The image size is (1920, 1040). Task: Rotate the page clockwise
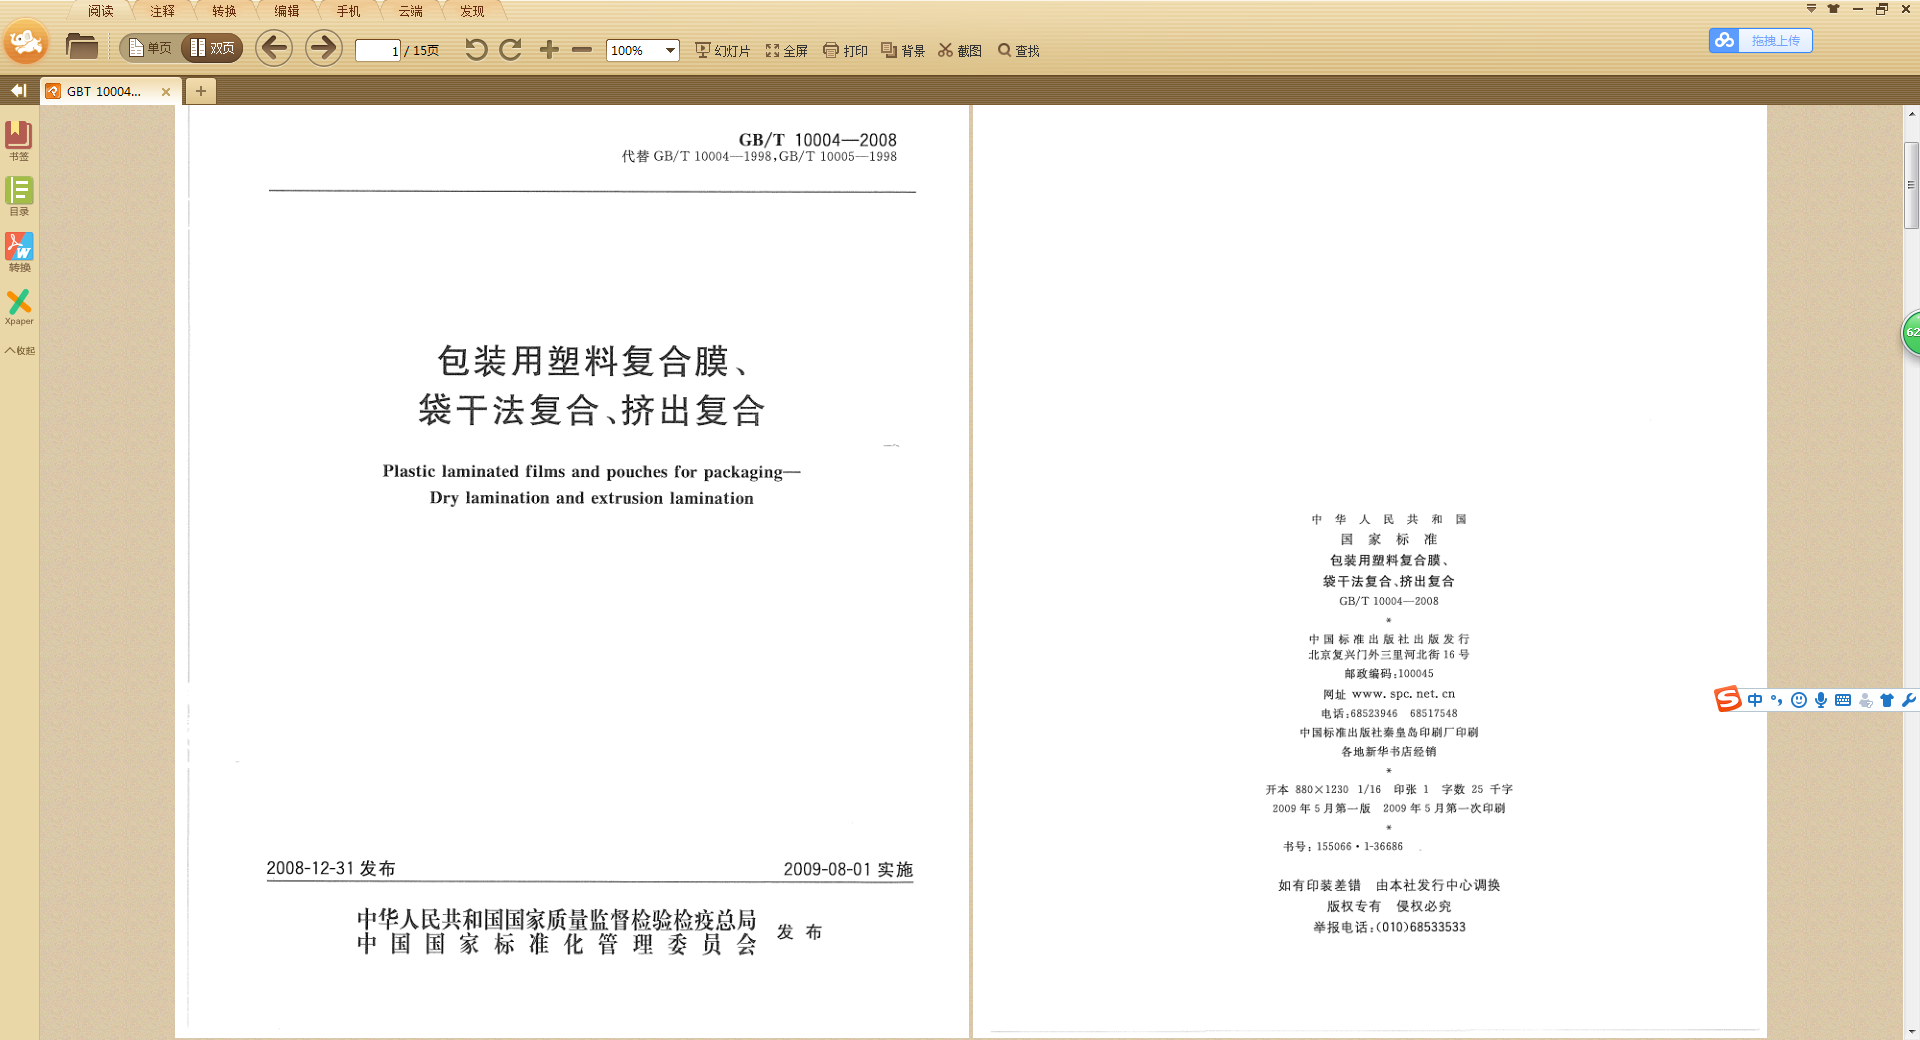511,50
